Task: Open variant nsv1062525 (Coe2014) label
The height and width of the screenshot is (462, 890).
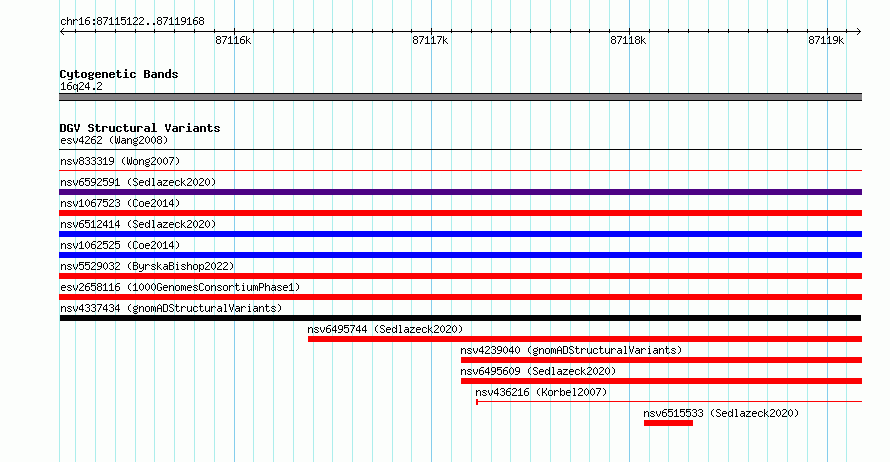Action: tap(120, 245)
